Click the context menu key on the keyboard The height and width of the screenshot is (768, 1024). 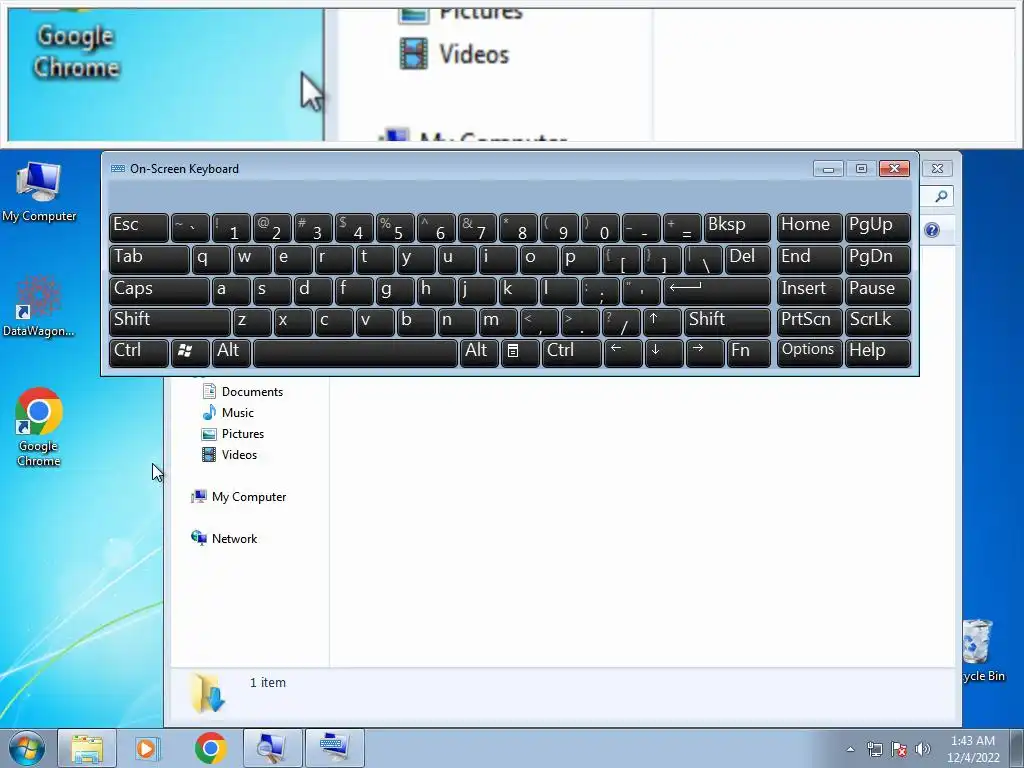click(519, 353)
